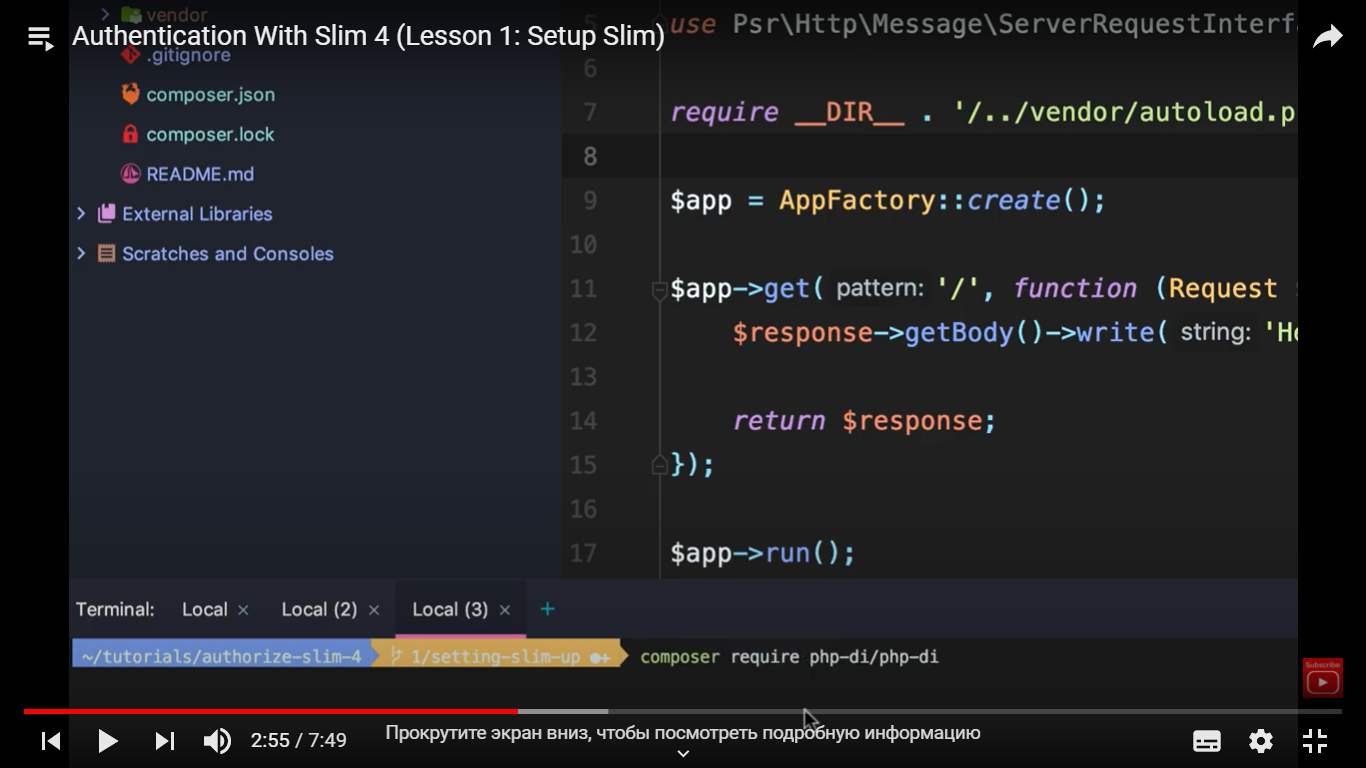The height and width of the screenshot is (768, 1366).
Task: Go to the previous video
Action: click(51, 741)
